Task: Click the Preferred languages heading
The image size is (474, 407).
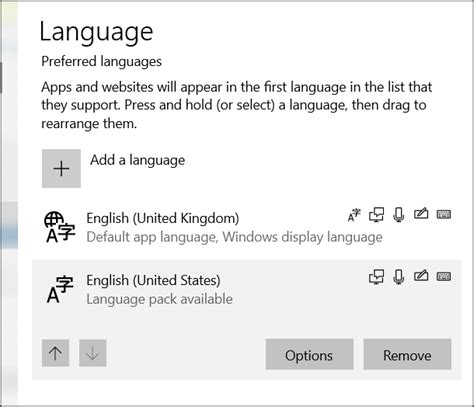Action: pyautogui.click(x=101, y=62)
